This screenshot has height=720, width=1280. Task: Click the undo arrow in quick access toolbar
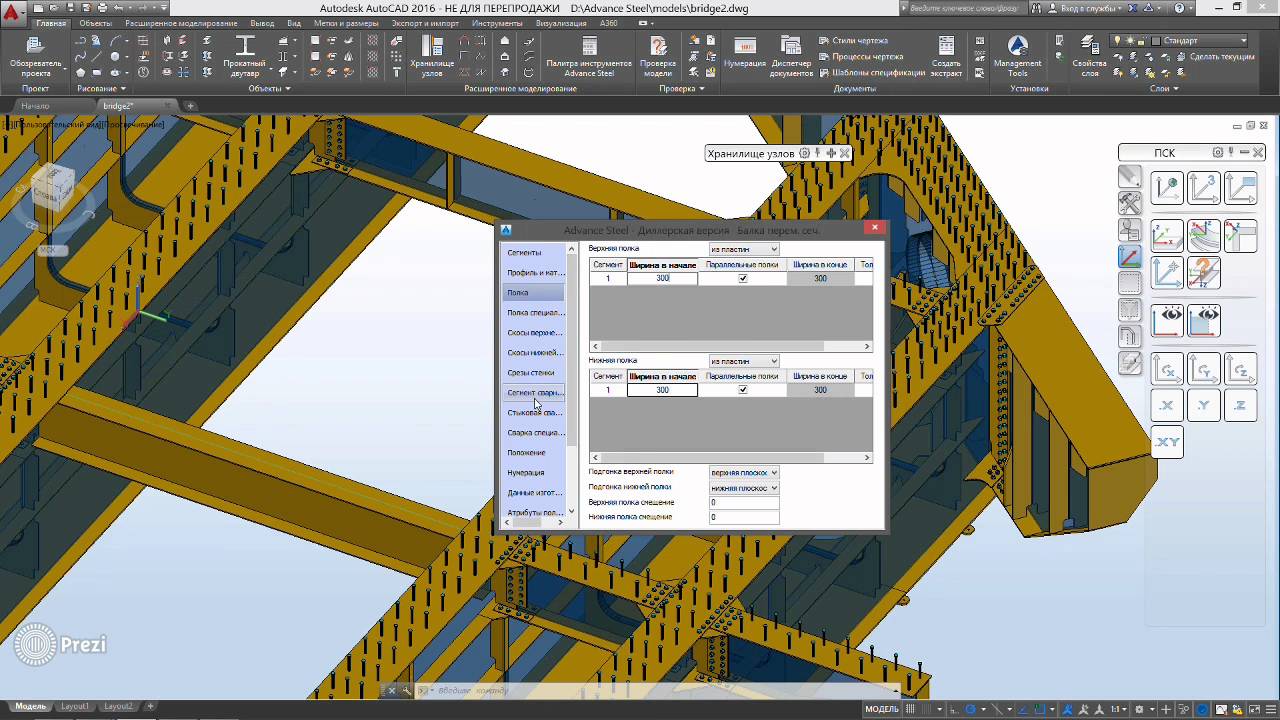(x=119, y=8)
